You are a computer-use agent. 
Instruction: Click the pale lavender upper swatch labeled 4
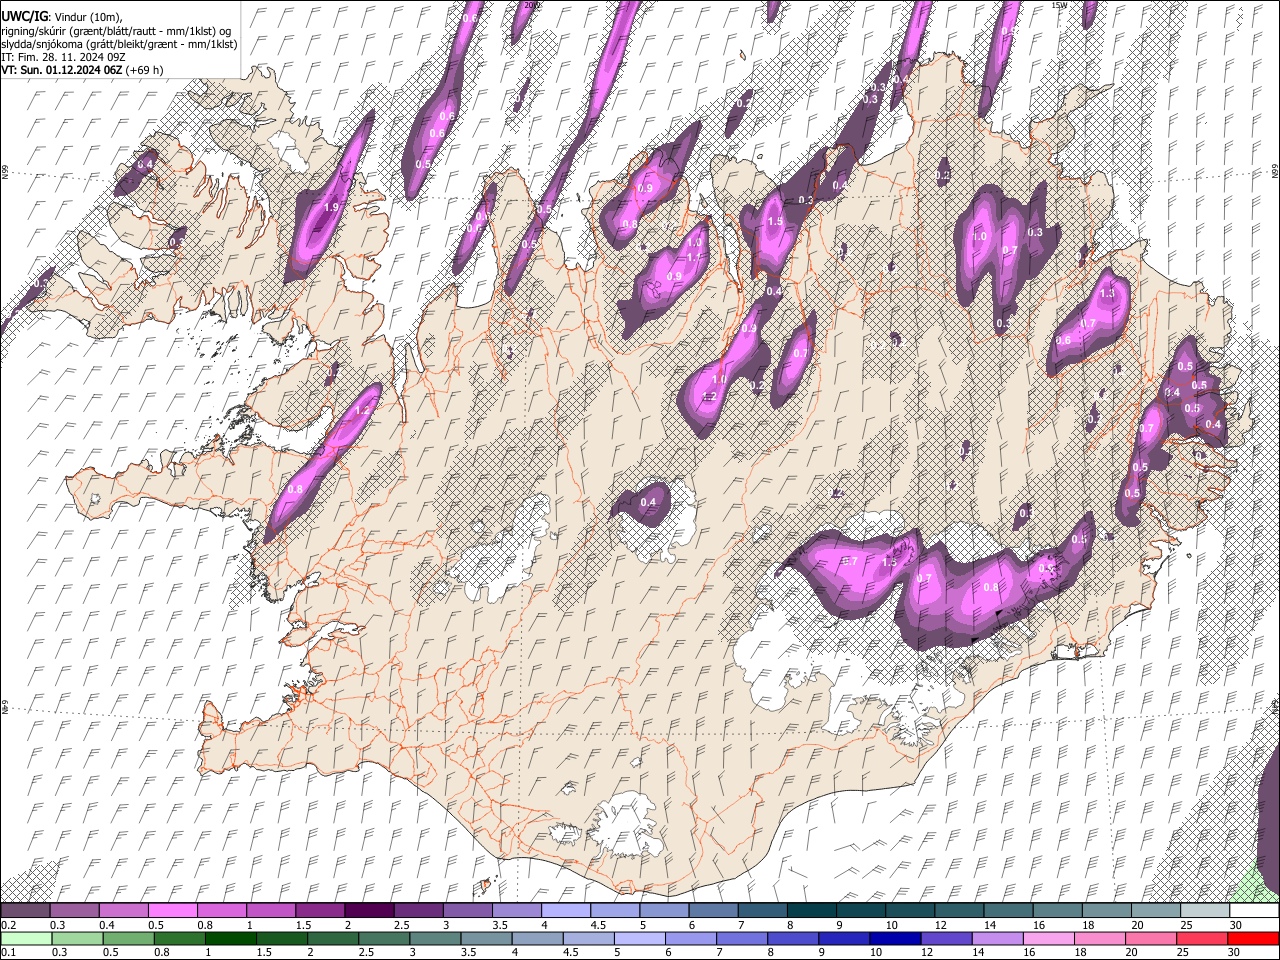point(567,911)
